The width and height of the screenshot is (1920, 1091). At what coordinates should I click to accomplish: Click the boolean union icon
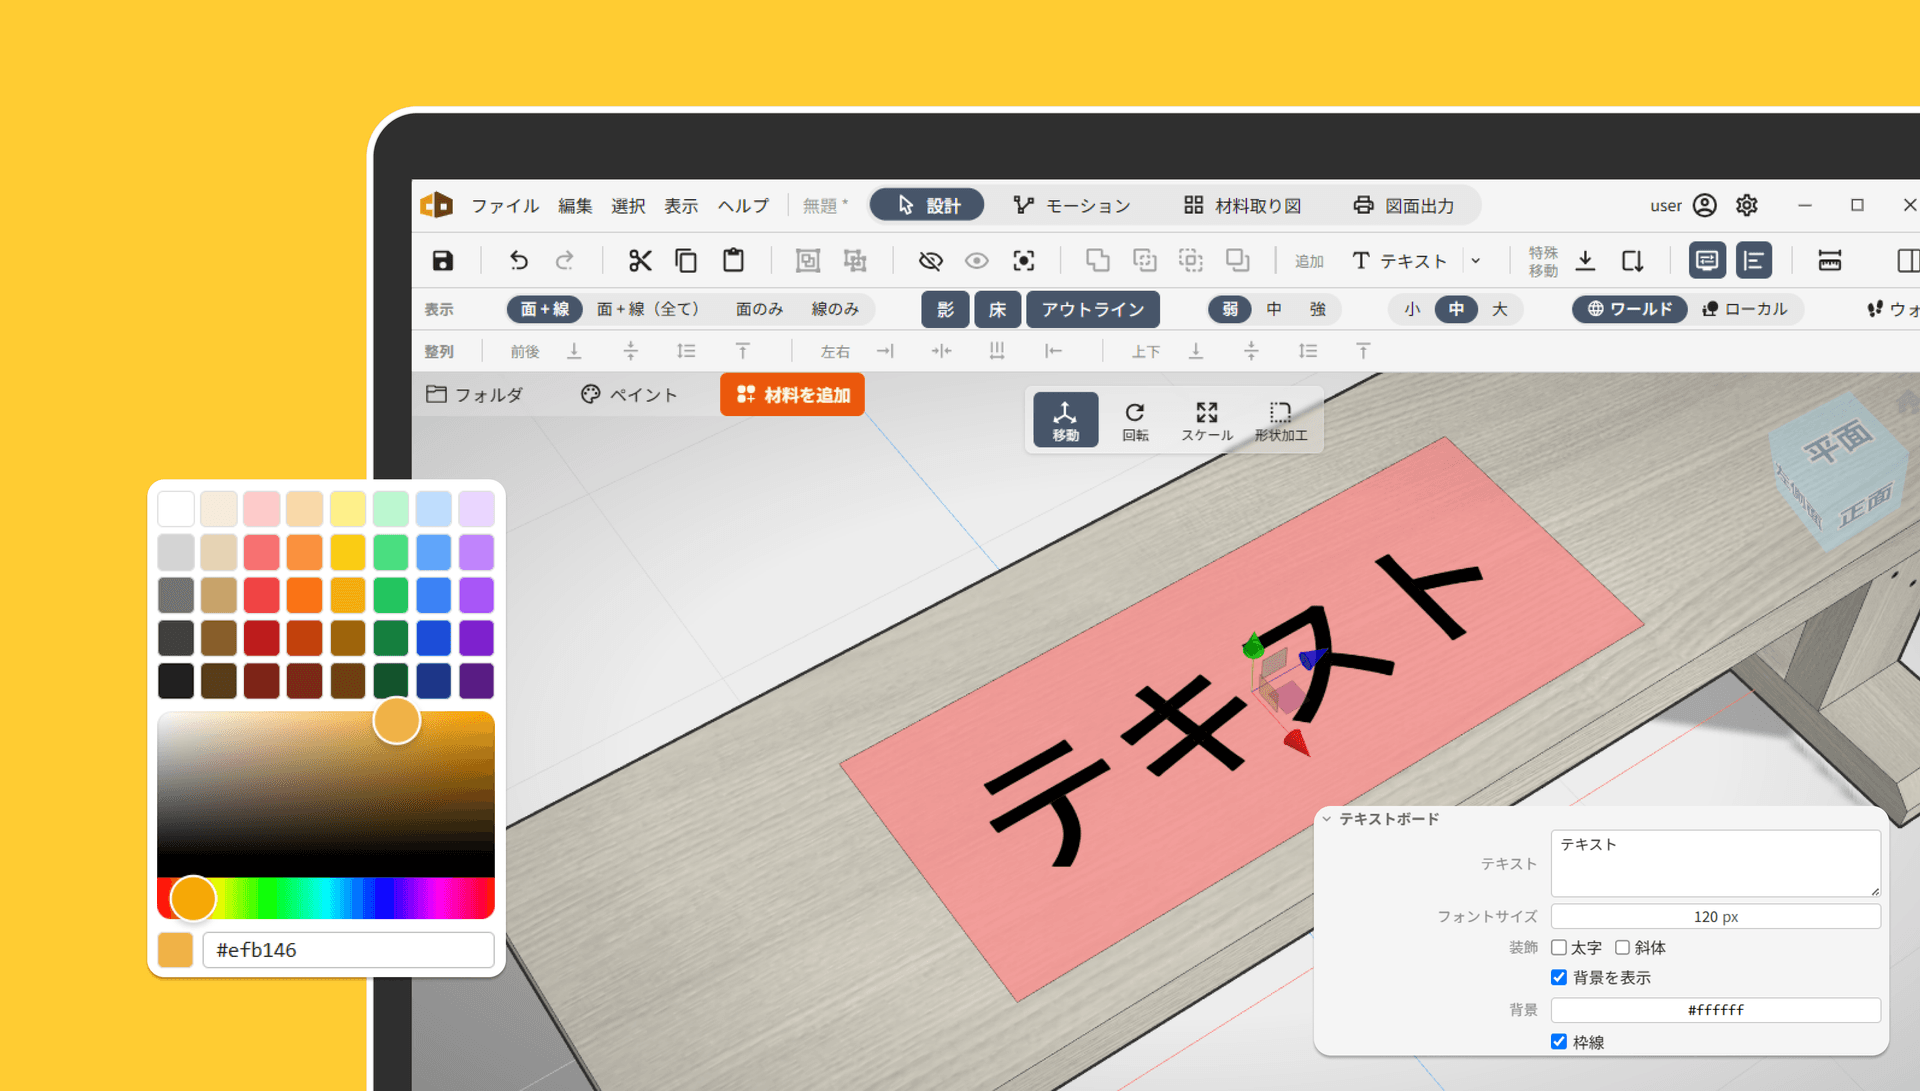(1097, 261)
